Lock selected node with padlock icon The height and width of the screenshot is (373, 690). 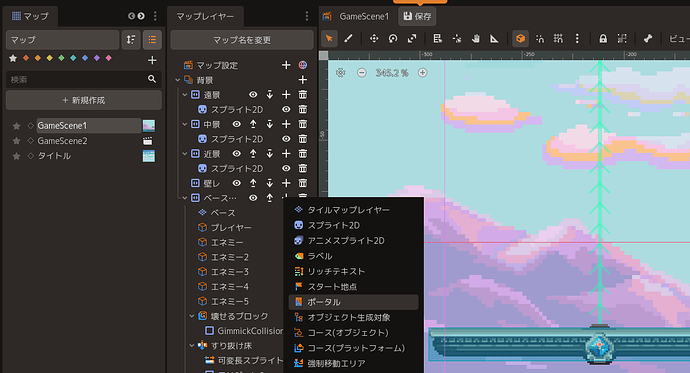[603, 39]
